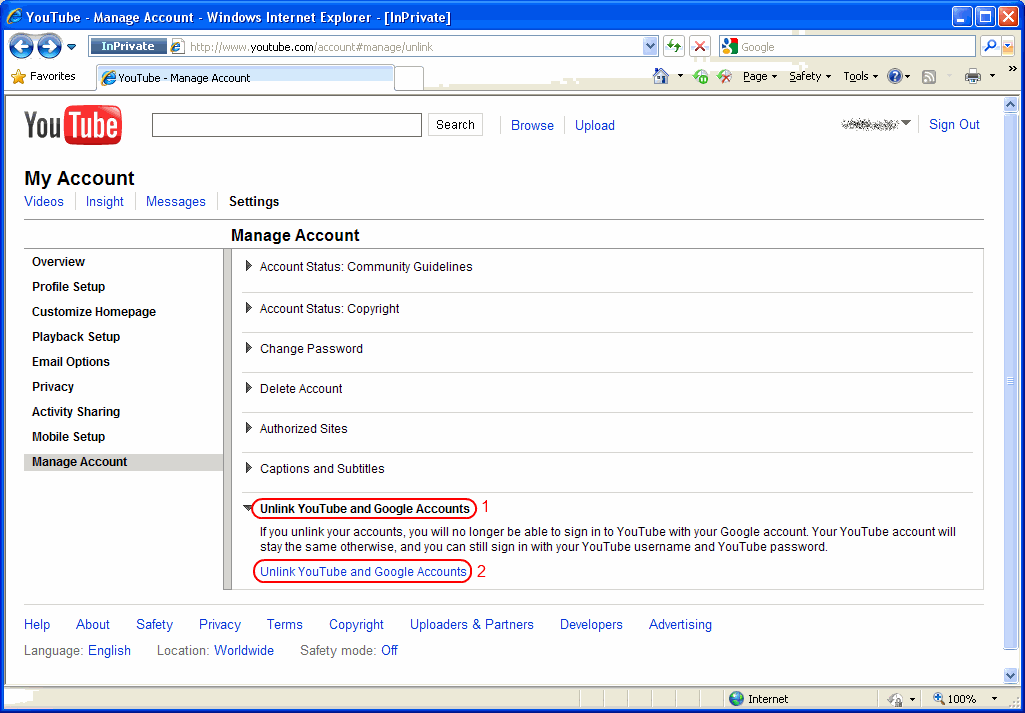Click the InPrivate indicator badge
1025x713 pixels.
(127, 46)
